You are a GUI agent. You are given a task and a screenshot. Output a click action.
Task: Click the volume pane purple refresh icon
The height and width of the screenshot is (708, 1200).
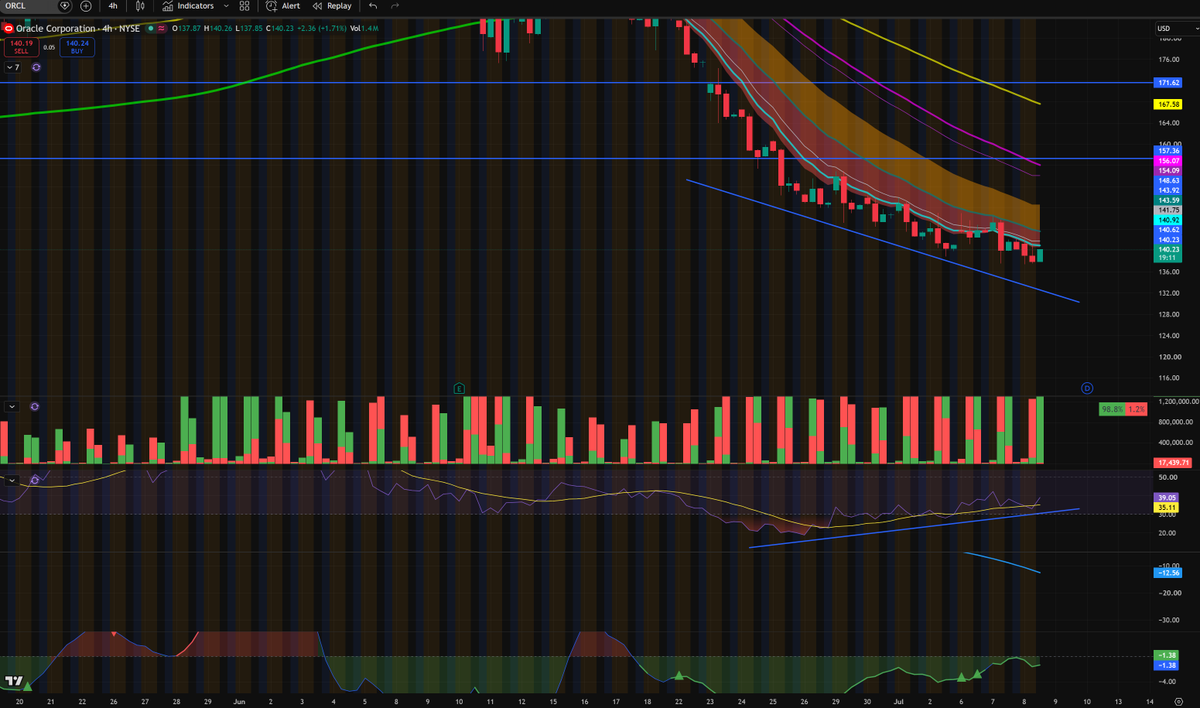(x=35, y=407)
